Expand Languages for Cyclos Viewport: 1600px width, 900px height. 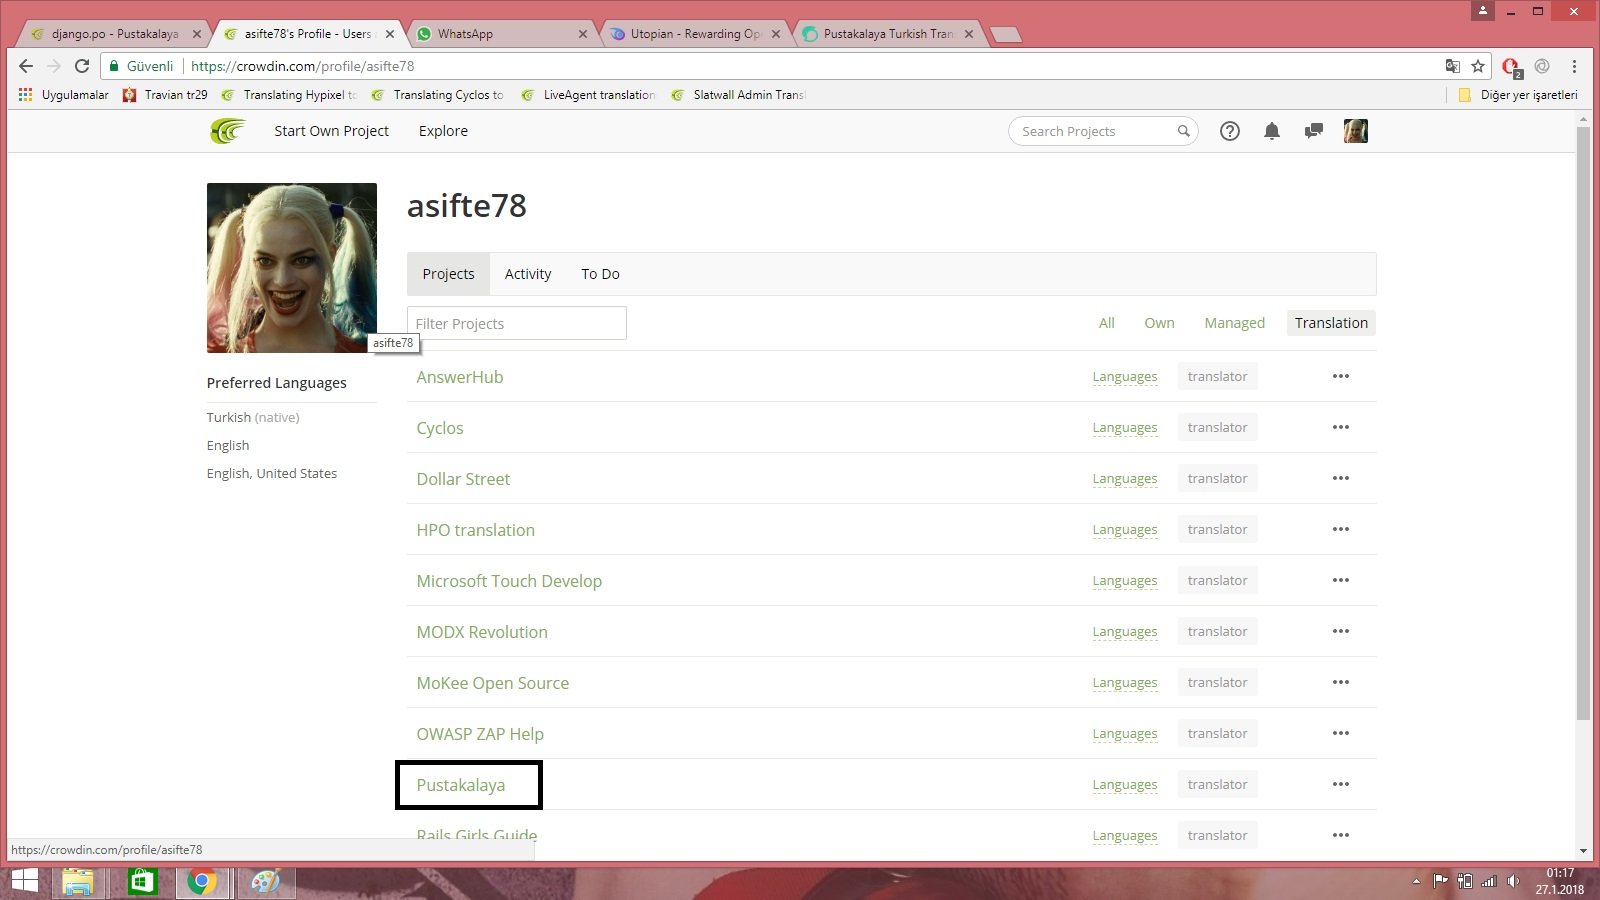(1125, 428)
